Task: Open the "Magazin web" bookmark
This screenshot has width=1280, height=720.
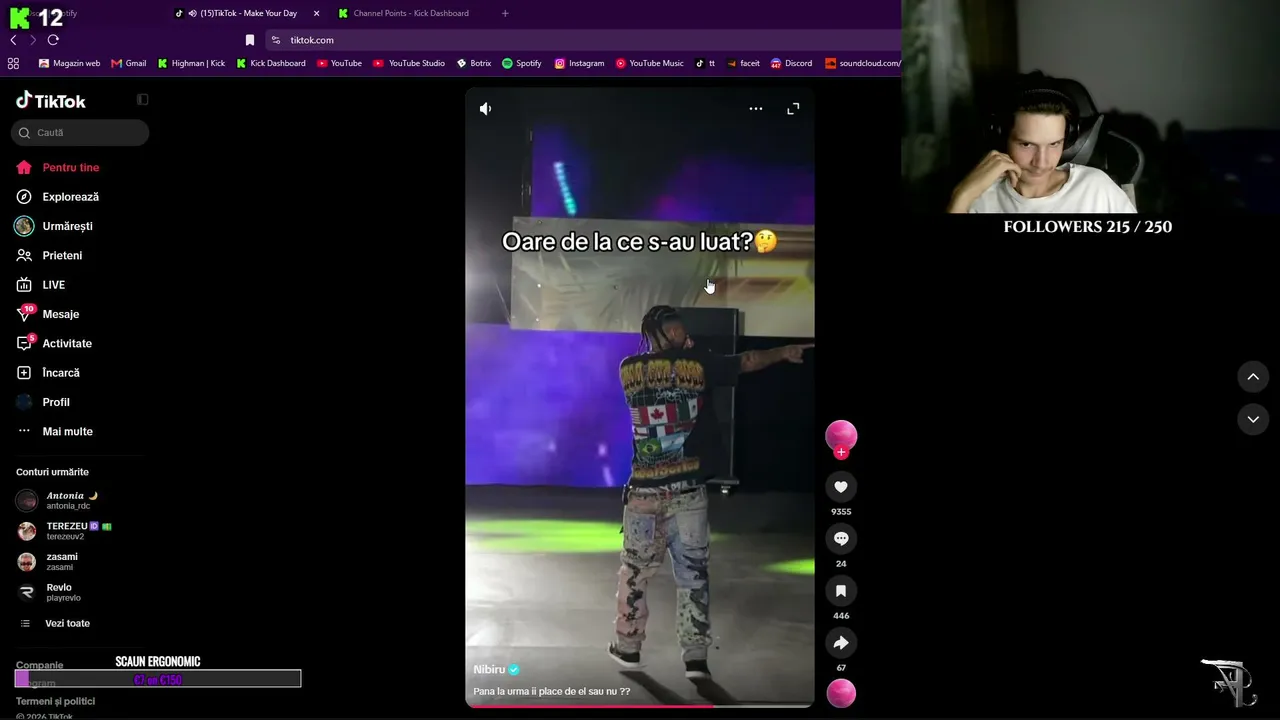Action: (x=69, y=63)
